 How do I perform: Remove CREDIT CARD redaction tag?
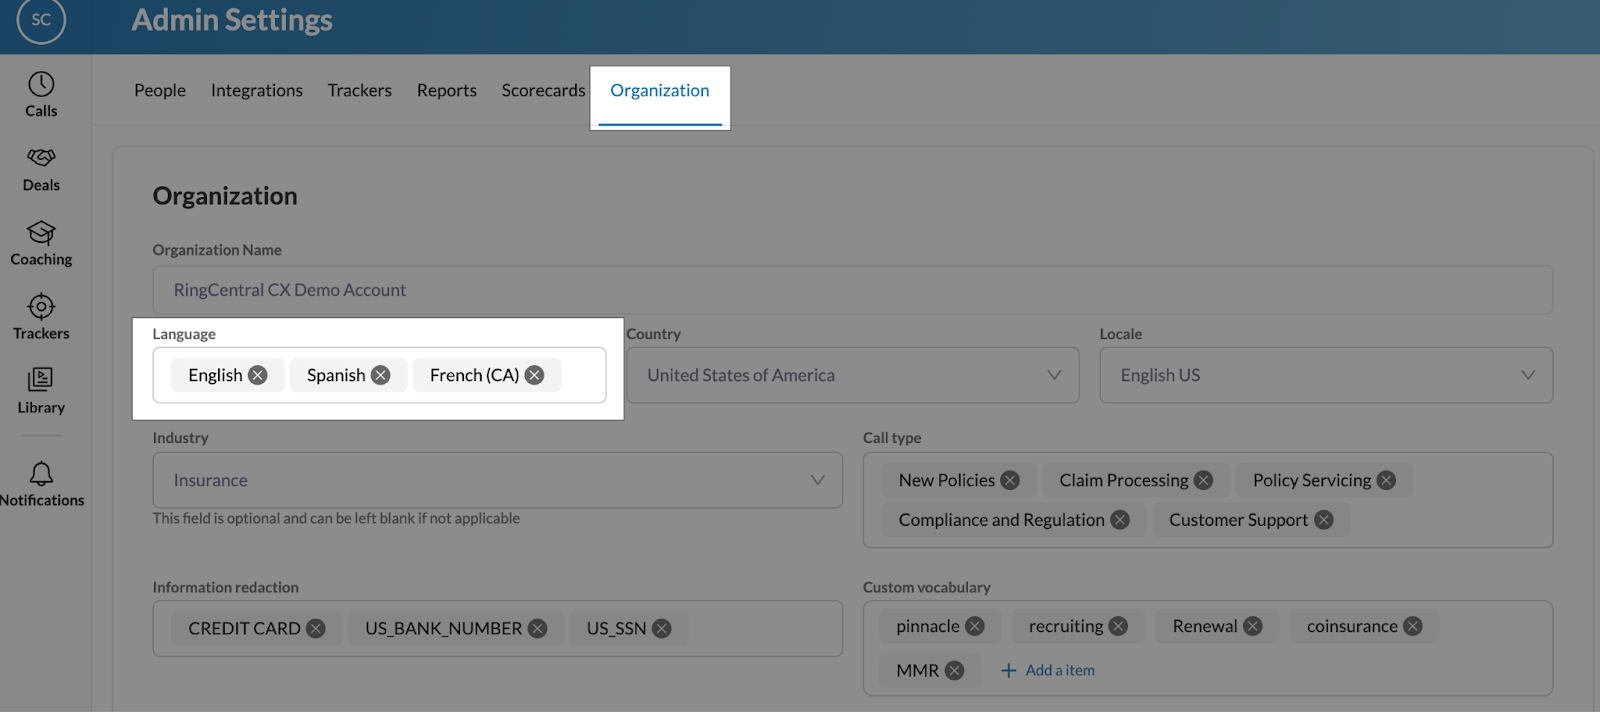pos(316,629)
